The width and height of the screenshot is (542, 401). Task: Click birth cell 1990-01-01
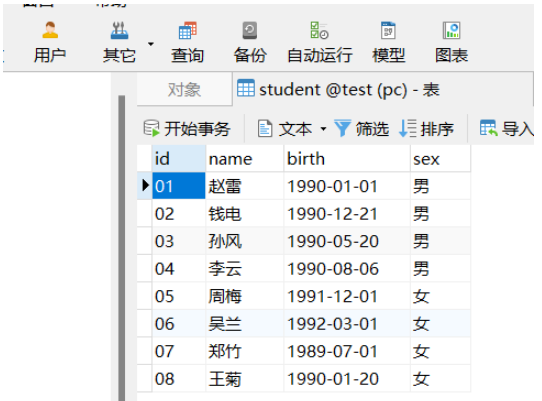347,186
